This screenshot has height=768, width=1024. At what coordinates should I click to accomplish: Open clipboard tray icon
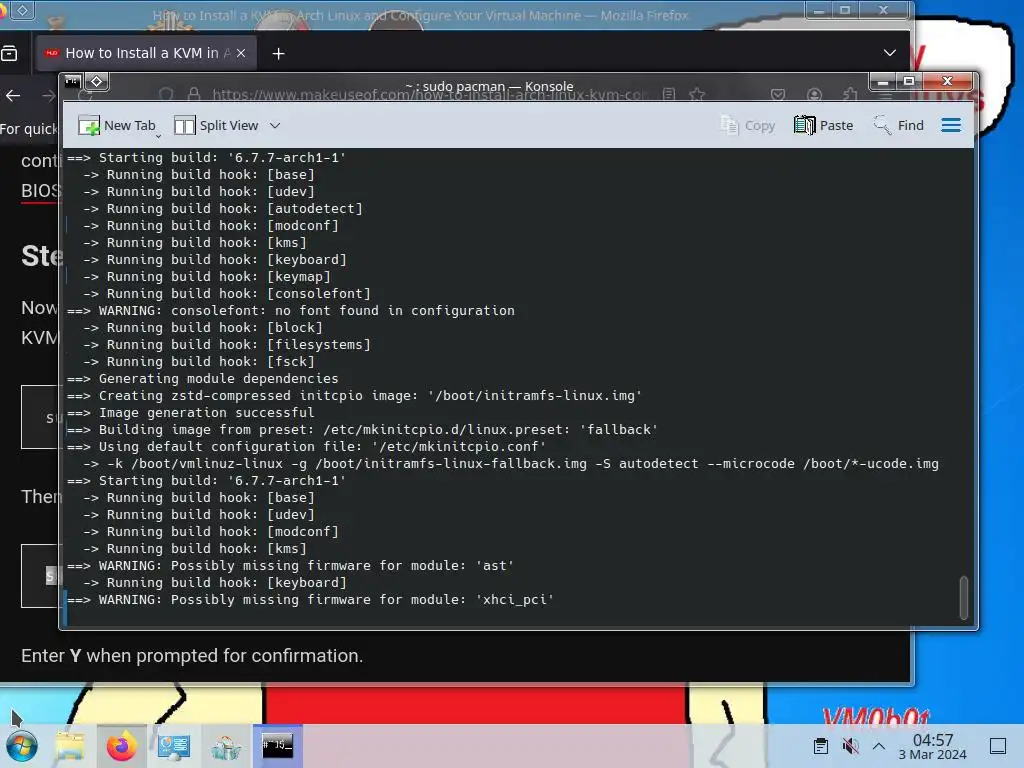point(821,746)
